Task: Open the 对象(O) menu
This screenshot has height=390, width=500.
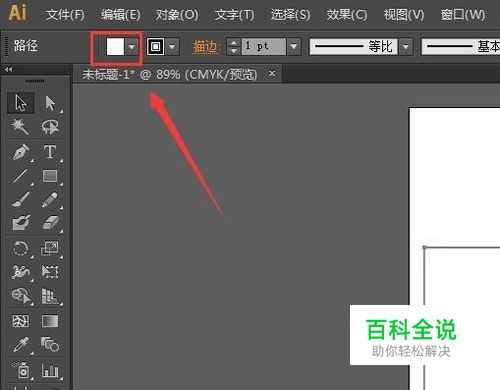Action: tap(177, 15)
